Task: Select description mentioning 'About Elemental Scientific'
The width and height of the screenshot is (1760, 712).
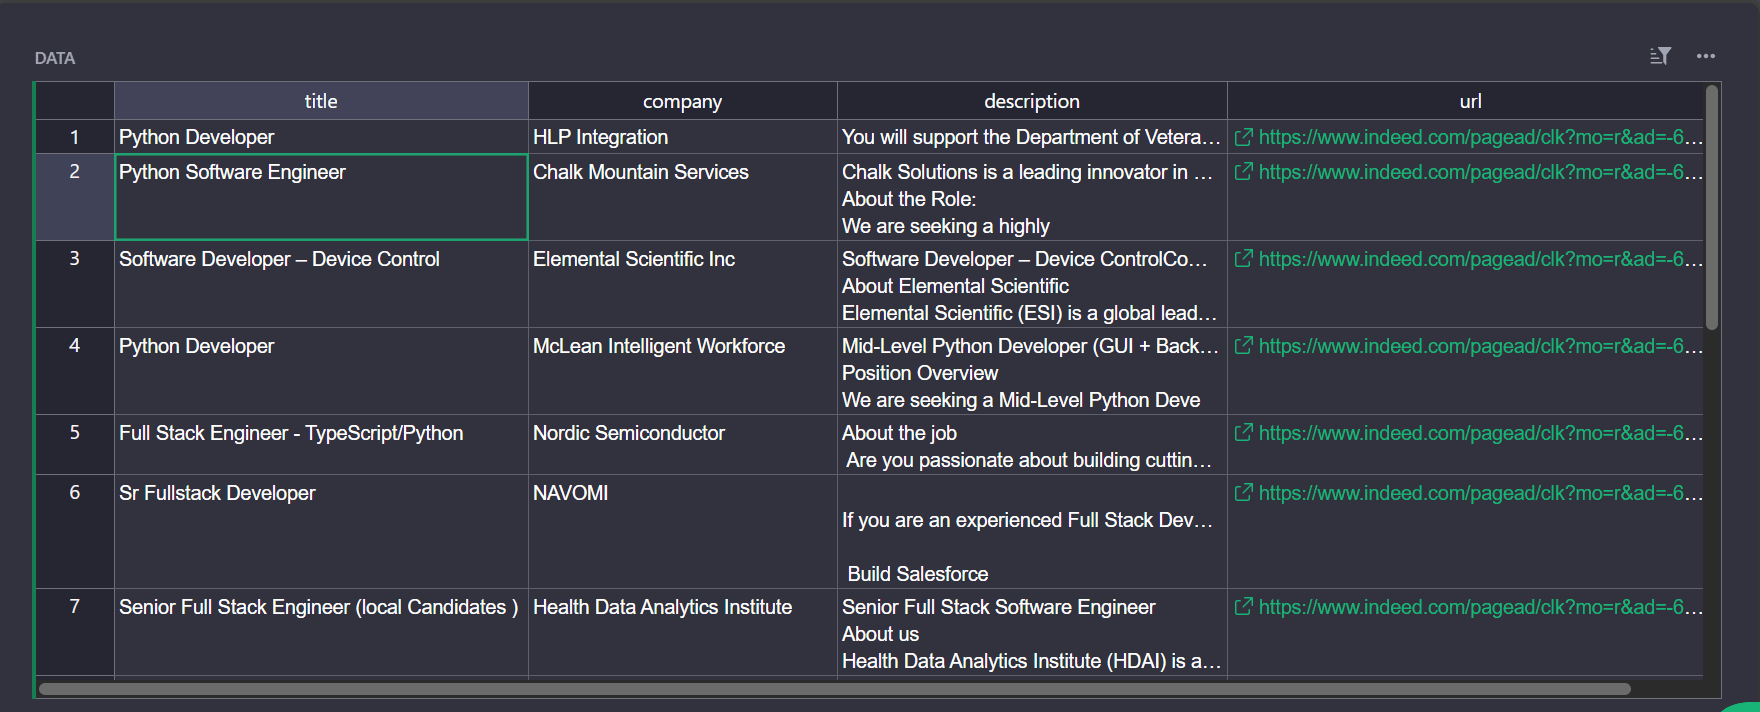Action: (1032, 284)
